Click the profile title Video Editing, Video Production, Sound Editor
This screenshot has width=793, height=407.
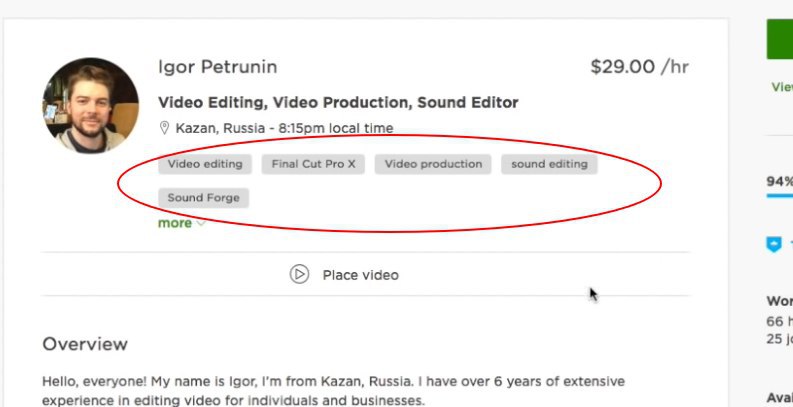pos(338,103)
